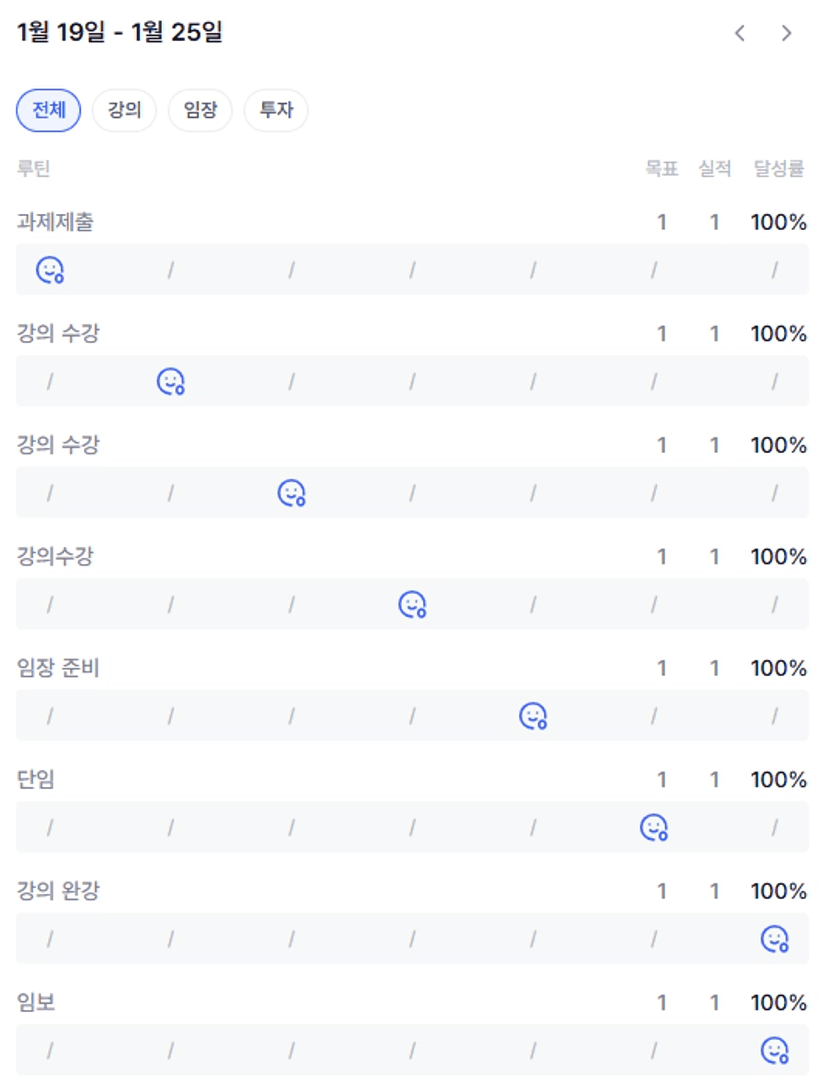The height and width of the screenshot is (1089, 827).
Task: Click the 1월 19일 - 1월 25일 date range
Action: click(120, 33)
